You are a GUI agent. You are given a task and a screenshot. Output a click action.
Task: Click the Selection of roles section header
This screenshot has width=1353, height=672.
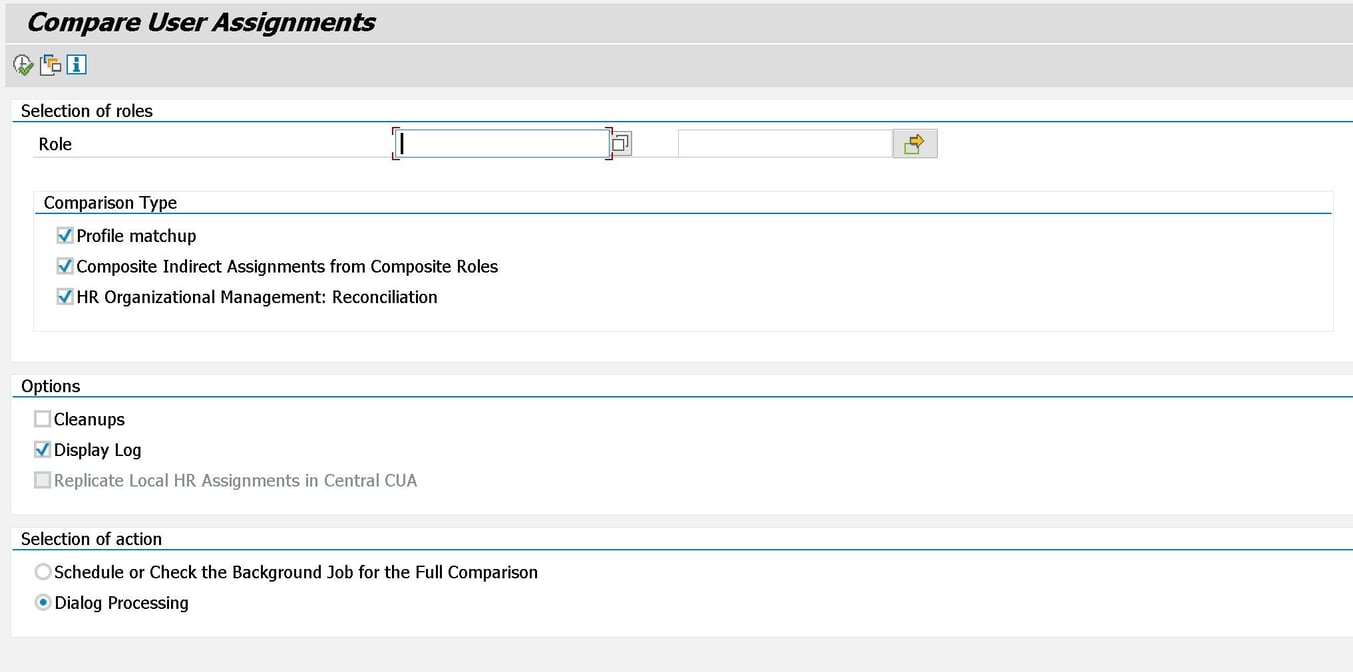point(86,110)
